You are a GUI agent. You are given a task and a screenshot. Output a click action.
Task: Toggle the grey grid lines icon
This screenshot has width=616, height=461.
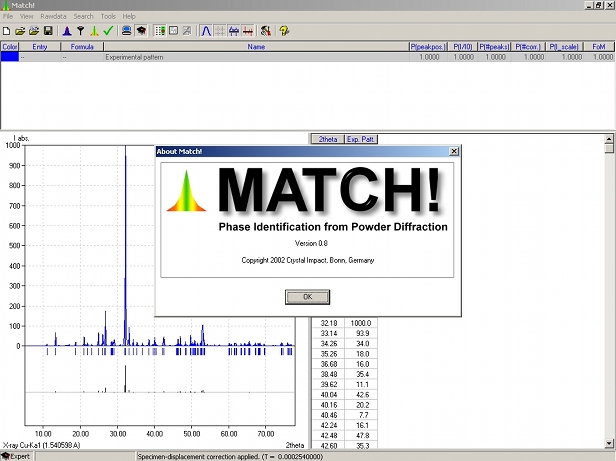pyautogui.click(x=220, y=31)
